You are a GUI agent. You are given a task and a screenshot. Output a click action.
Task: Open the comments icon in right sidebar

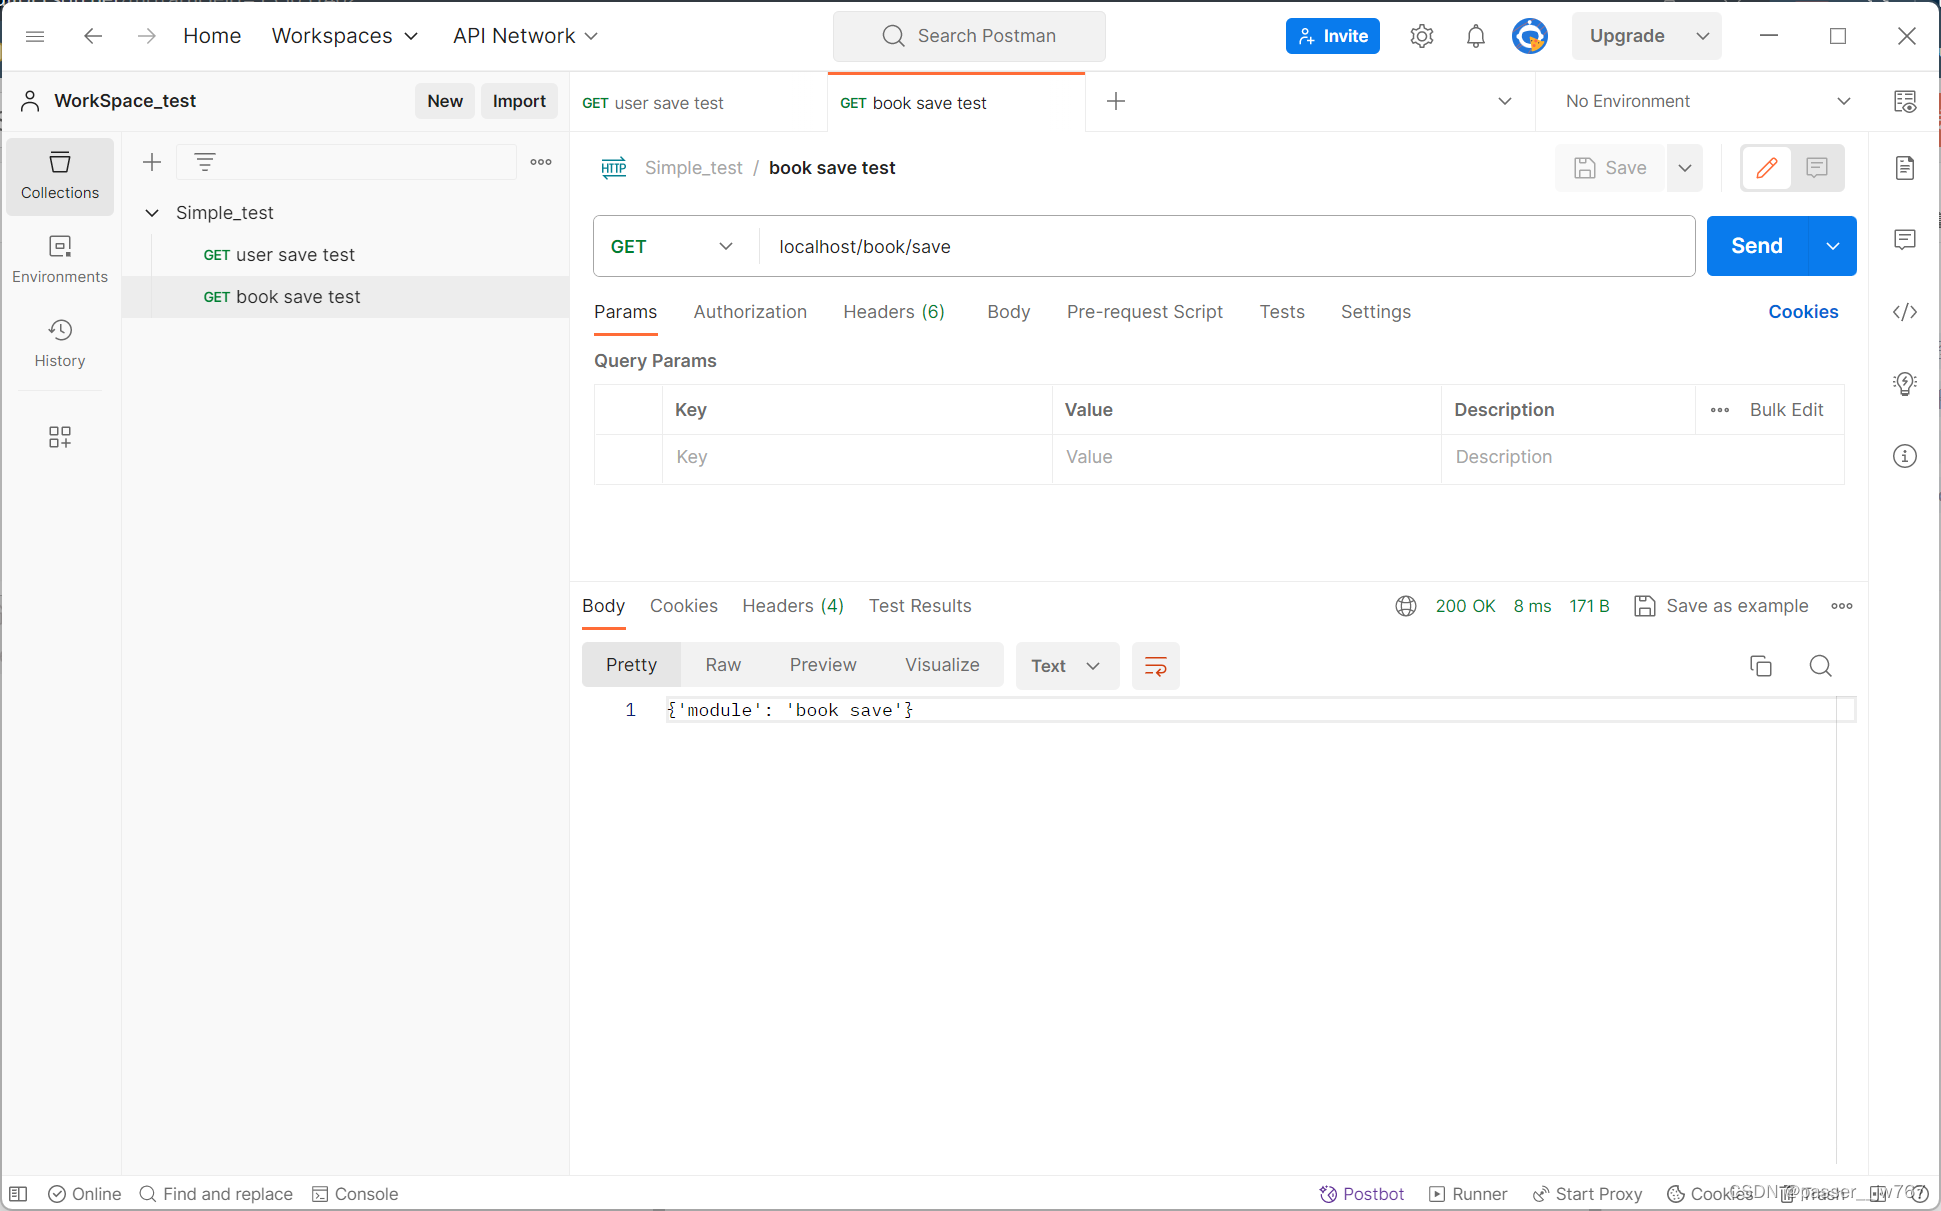pyautogui.click(x=1905, y=240)
